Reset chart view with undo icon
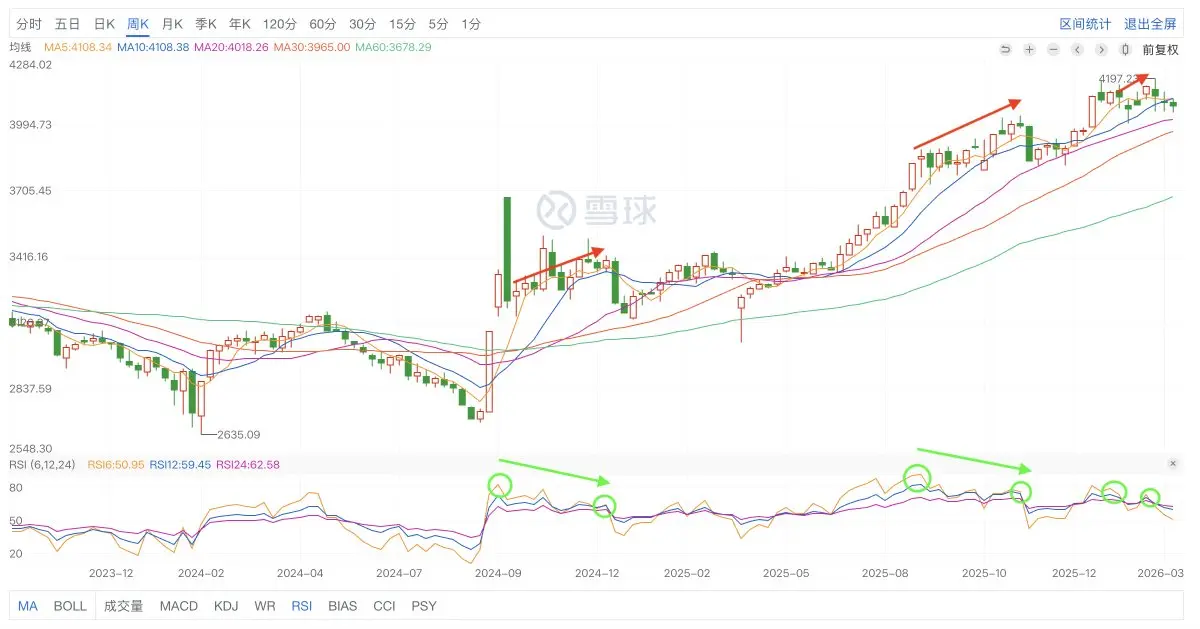Image resolution: width=1200 pixels, height=629 pixels. click(x=1005, y=49)
